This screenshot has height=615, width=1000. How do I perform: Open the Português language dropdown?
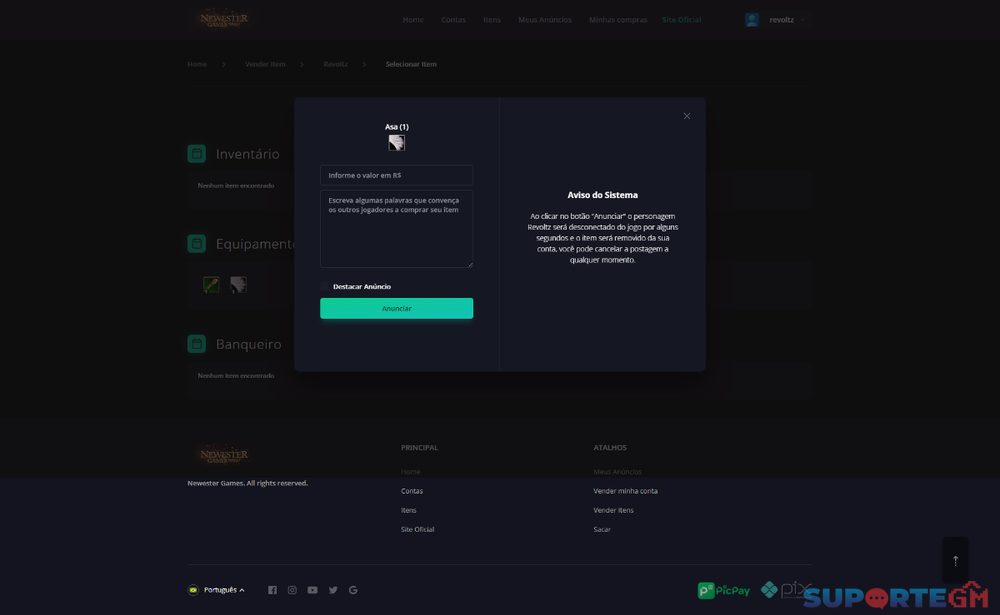(216, 590)
